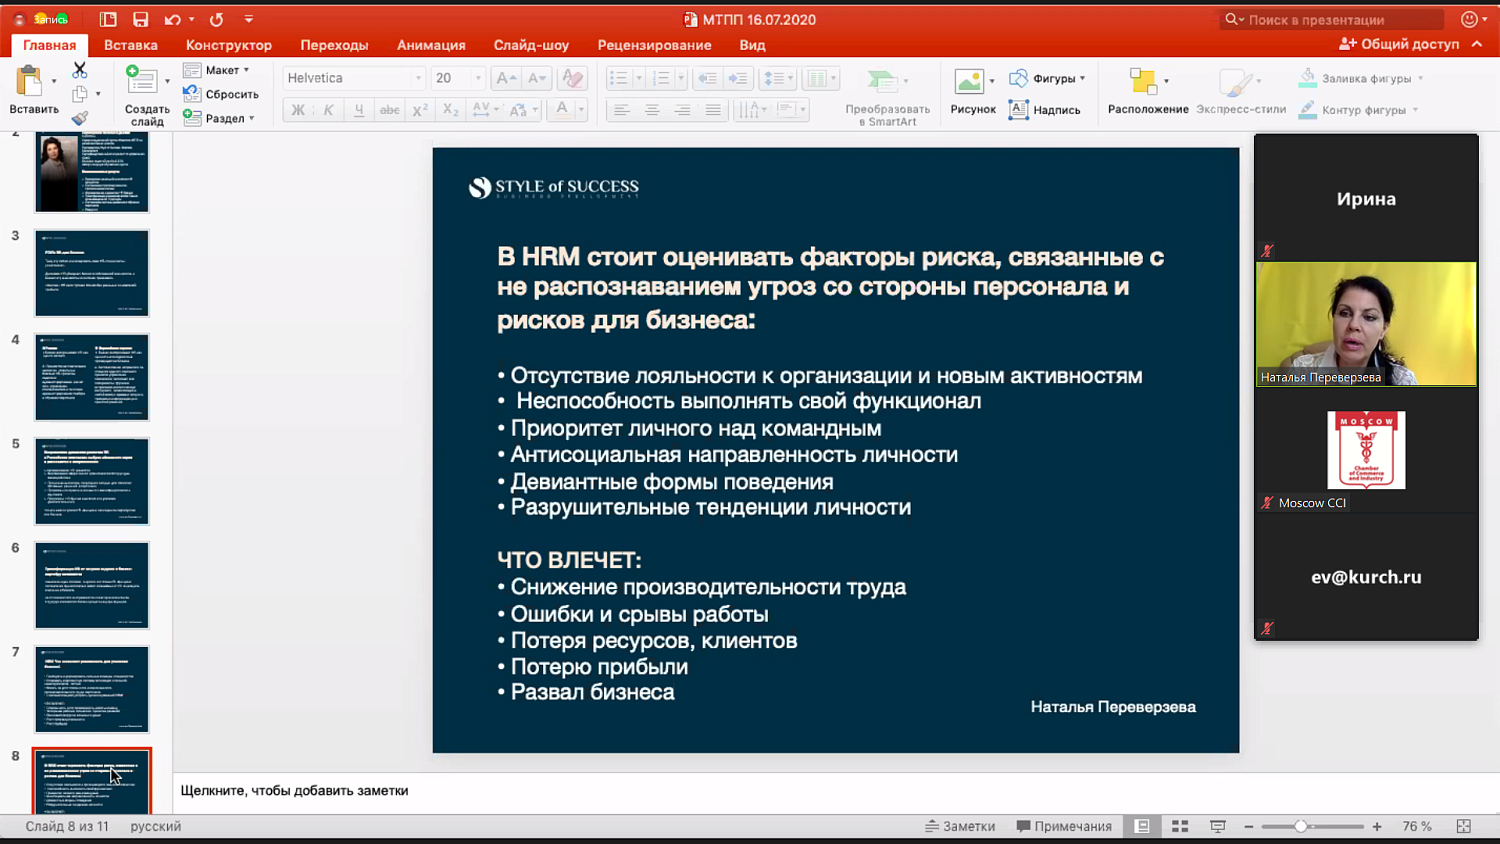Open the Макет layout dropdown

pyautogui.click(x=217, y=70)
